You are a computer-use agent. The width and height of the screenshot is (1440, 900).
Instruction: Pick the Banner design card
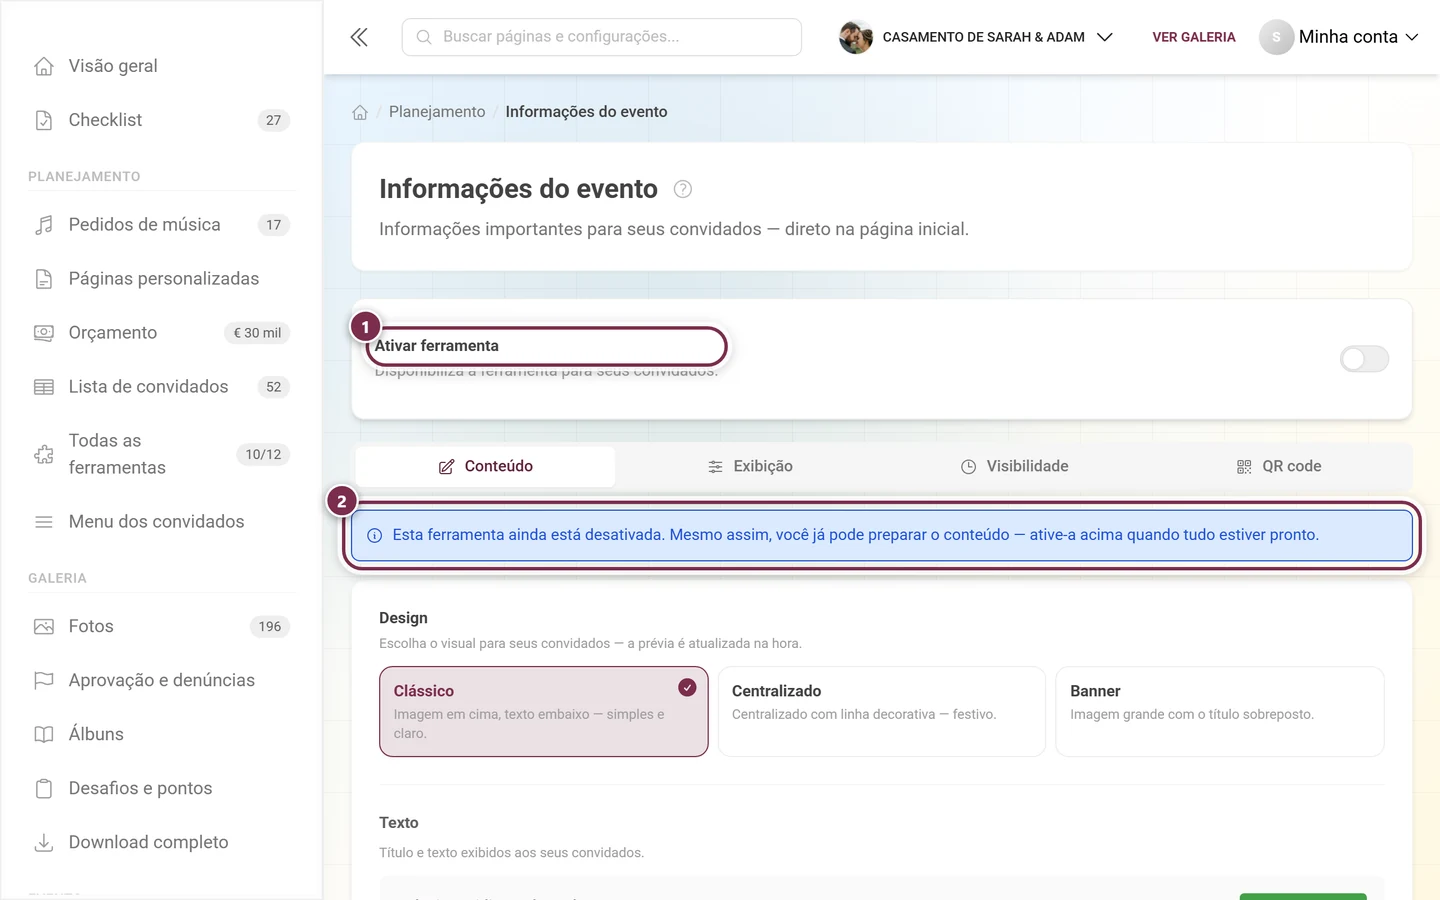pyautogui.click(x=1220, y=712)
